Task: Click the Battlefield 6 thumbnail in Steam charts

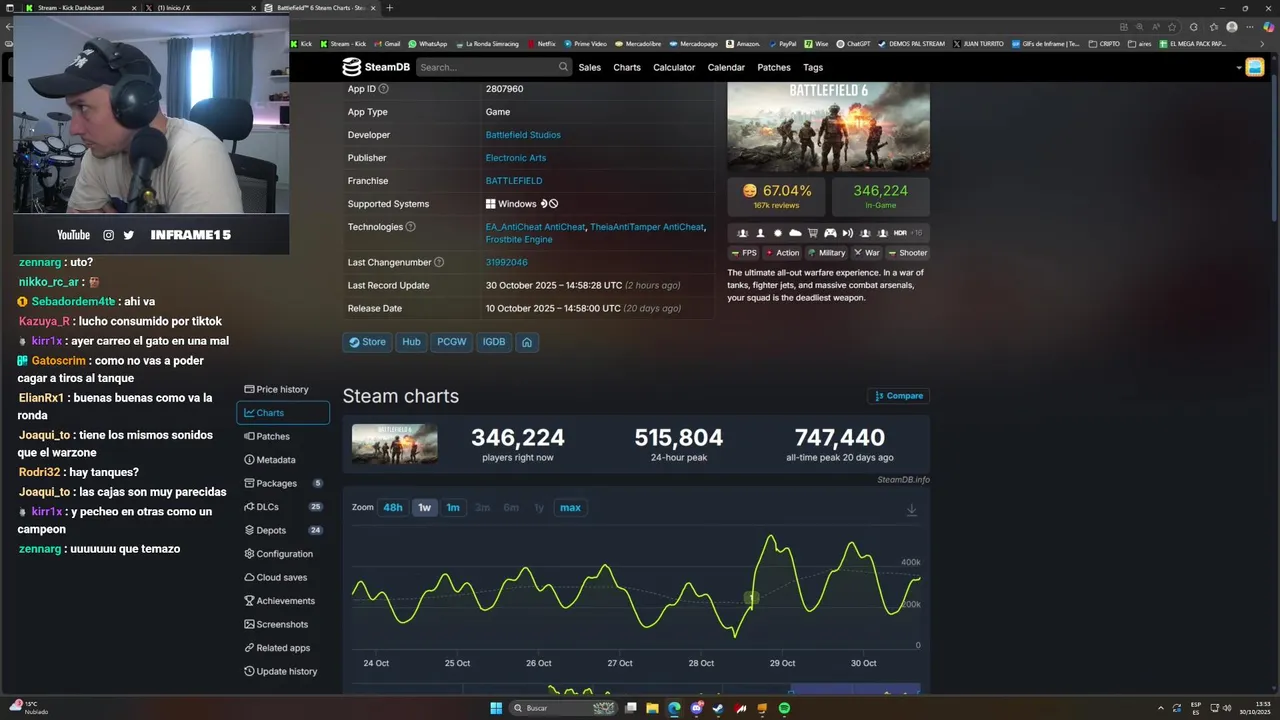Action: (x=394, y=444)
